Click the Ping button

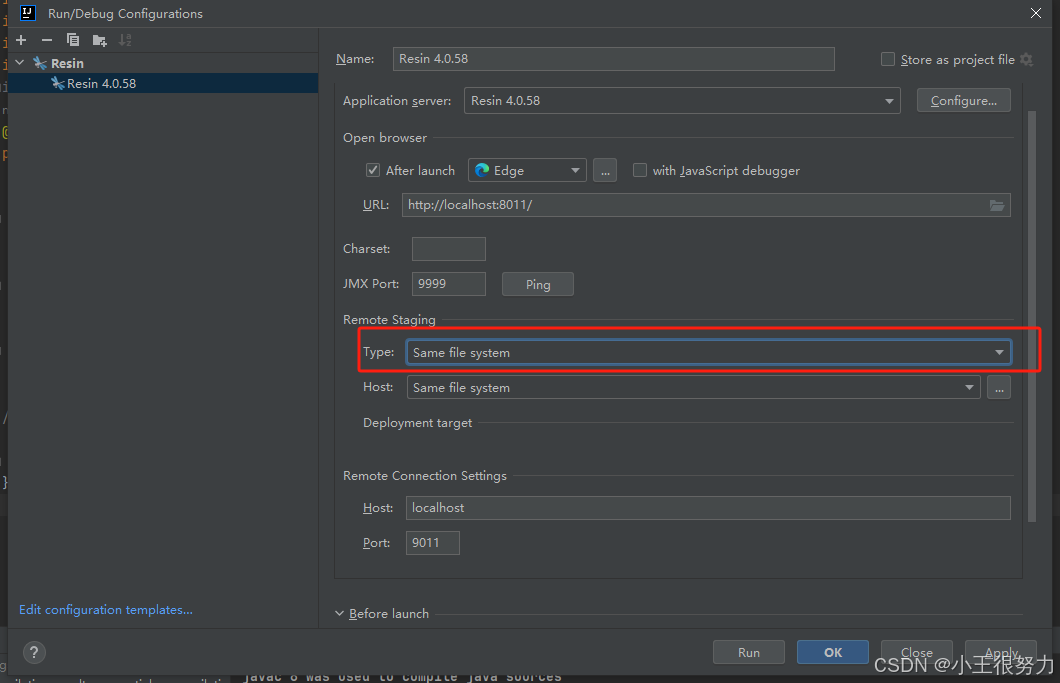point(538,285)
